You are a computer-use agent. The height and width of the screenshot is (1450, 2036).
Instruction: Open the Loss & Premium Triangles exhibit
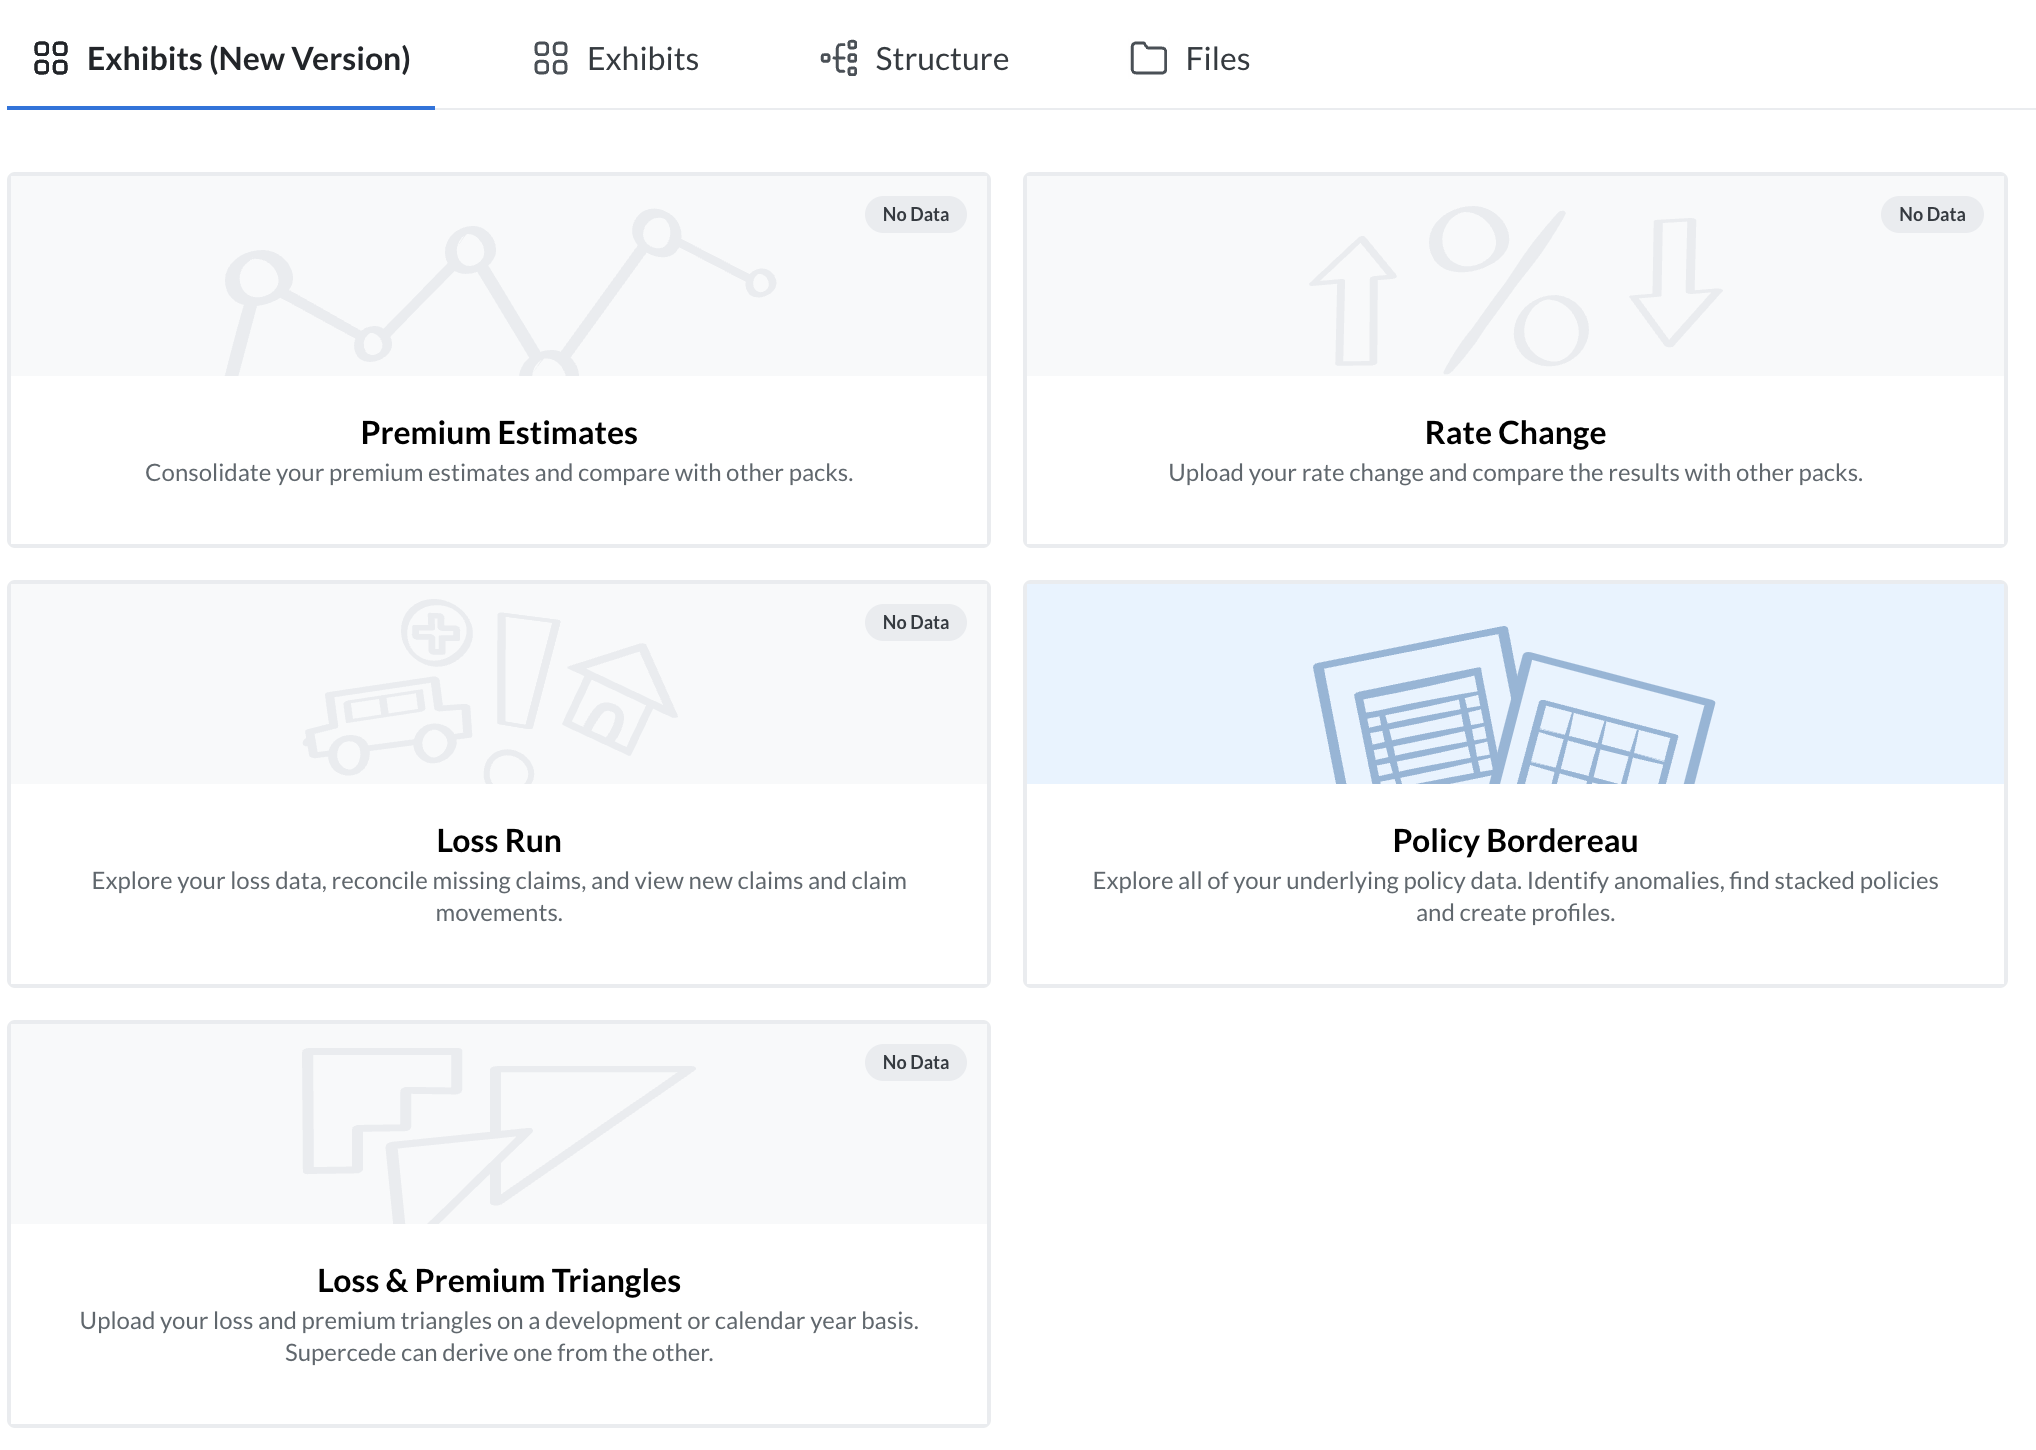[x=497, y=1280]
